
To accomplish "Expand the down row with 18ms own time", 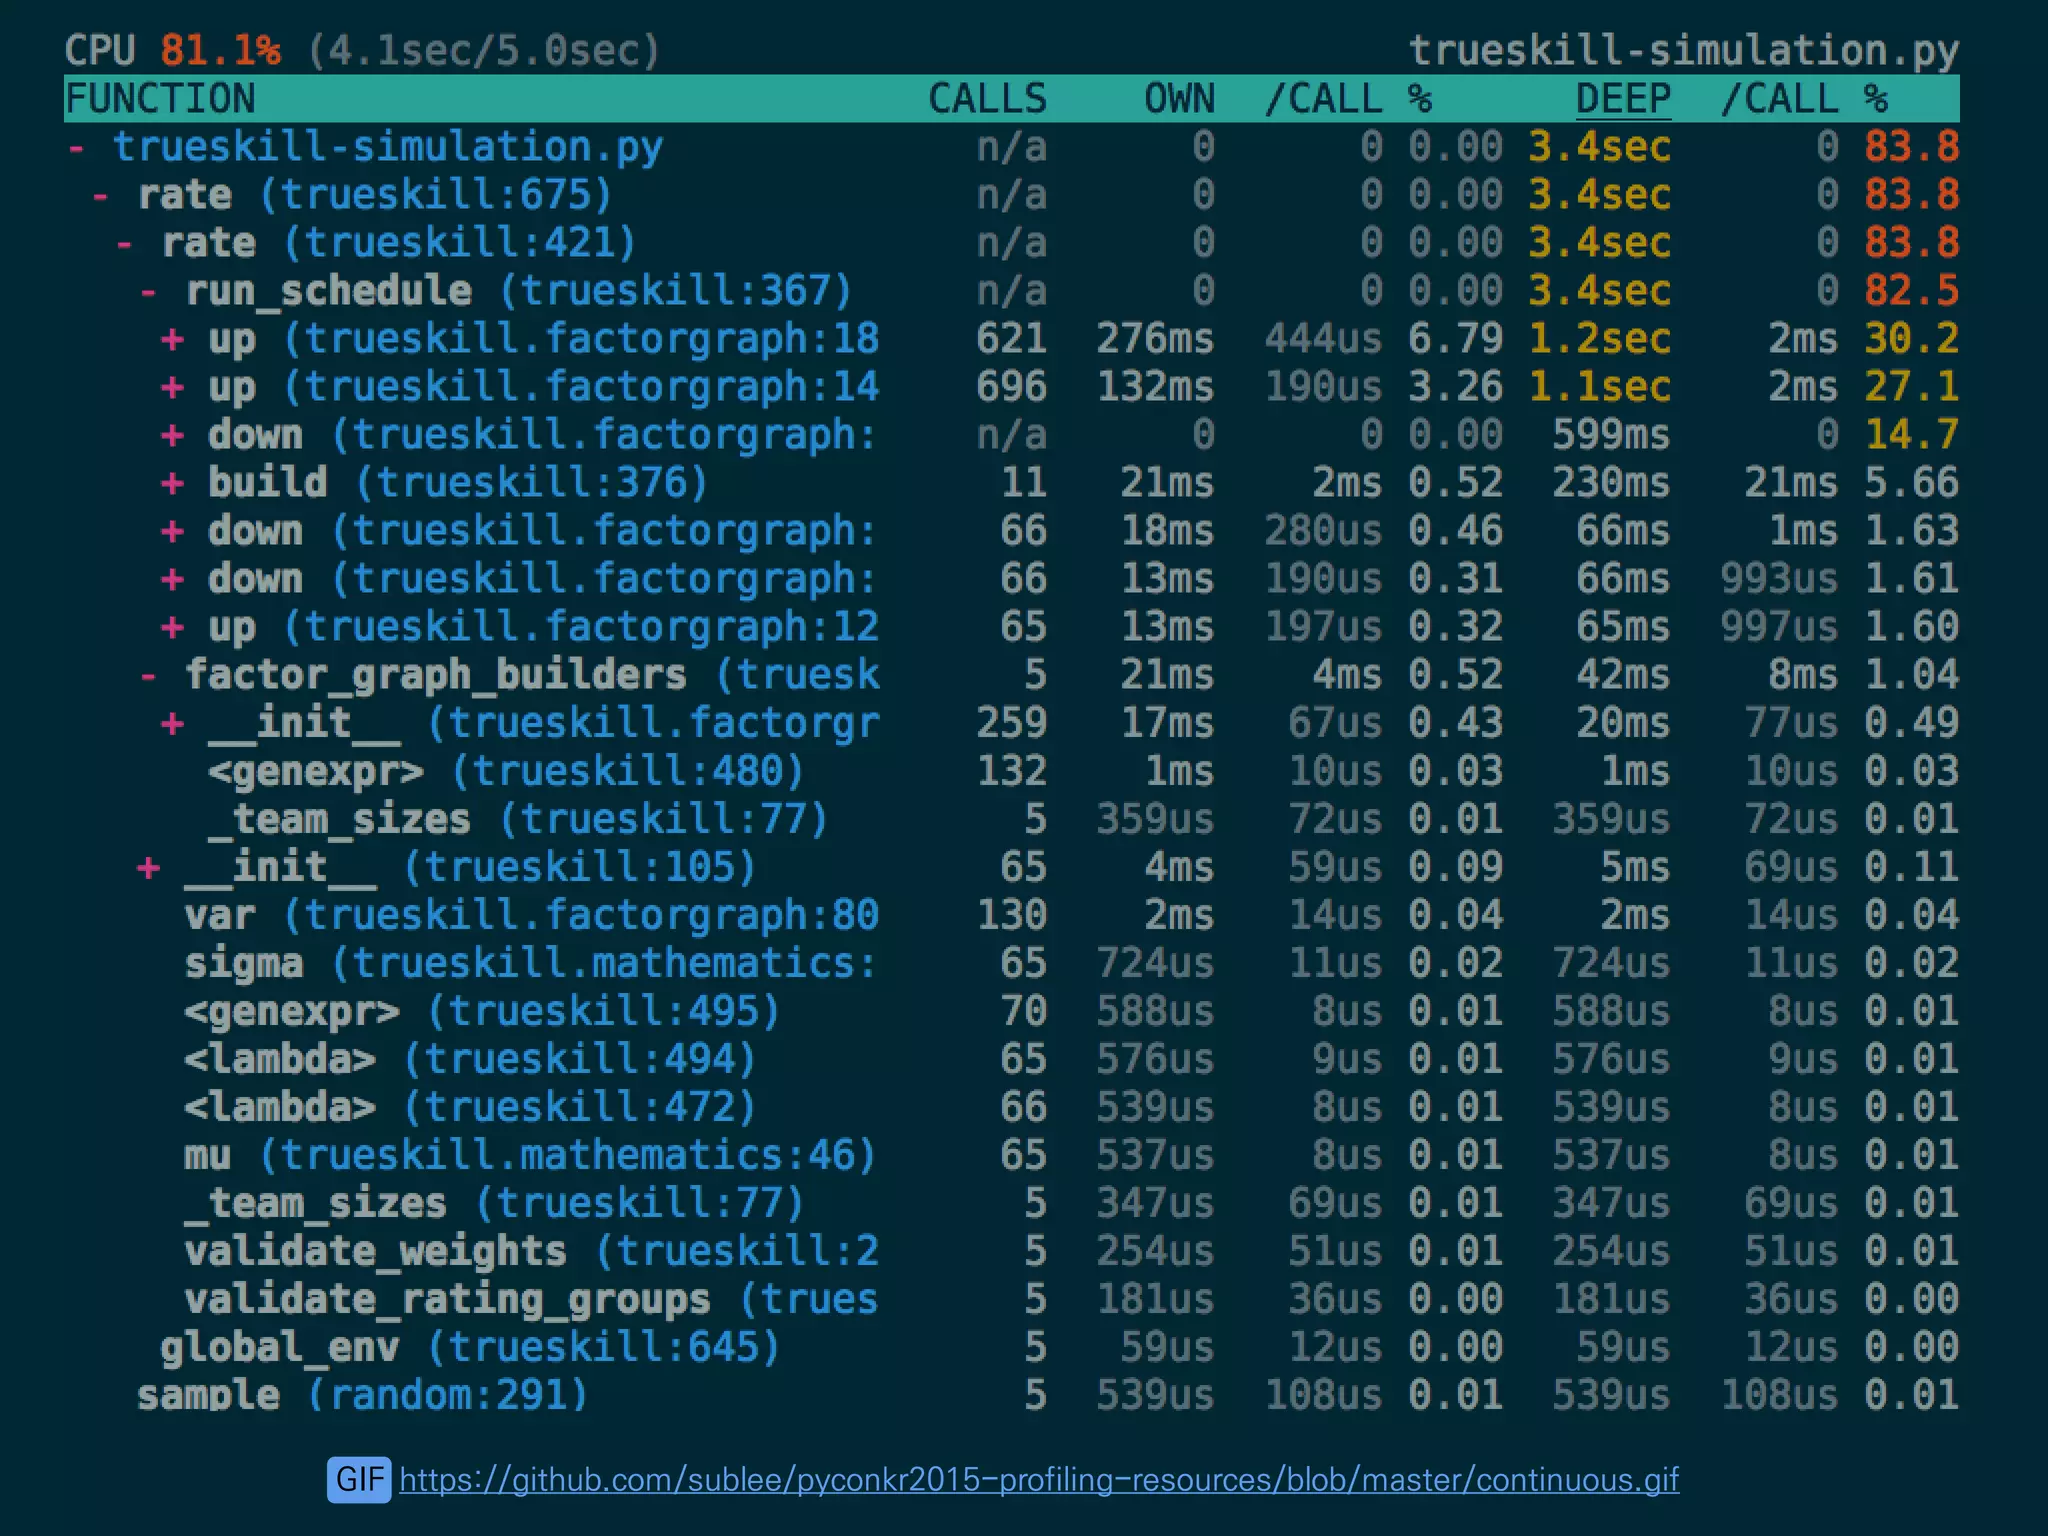I will pyautogui.click(x=172, y=532).
